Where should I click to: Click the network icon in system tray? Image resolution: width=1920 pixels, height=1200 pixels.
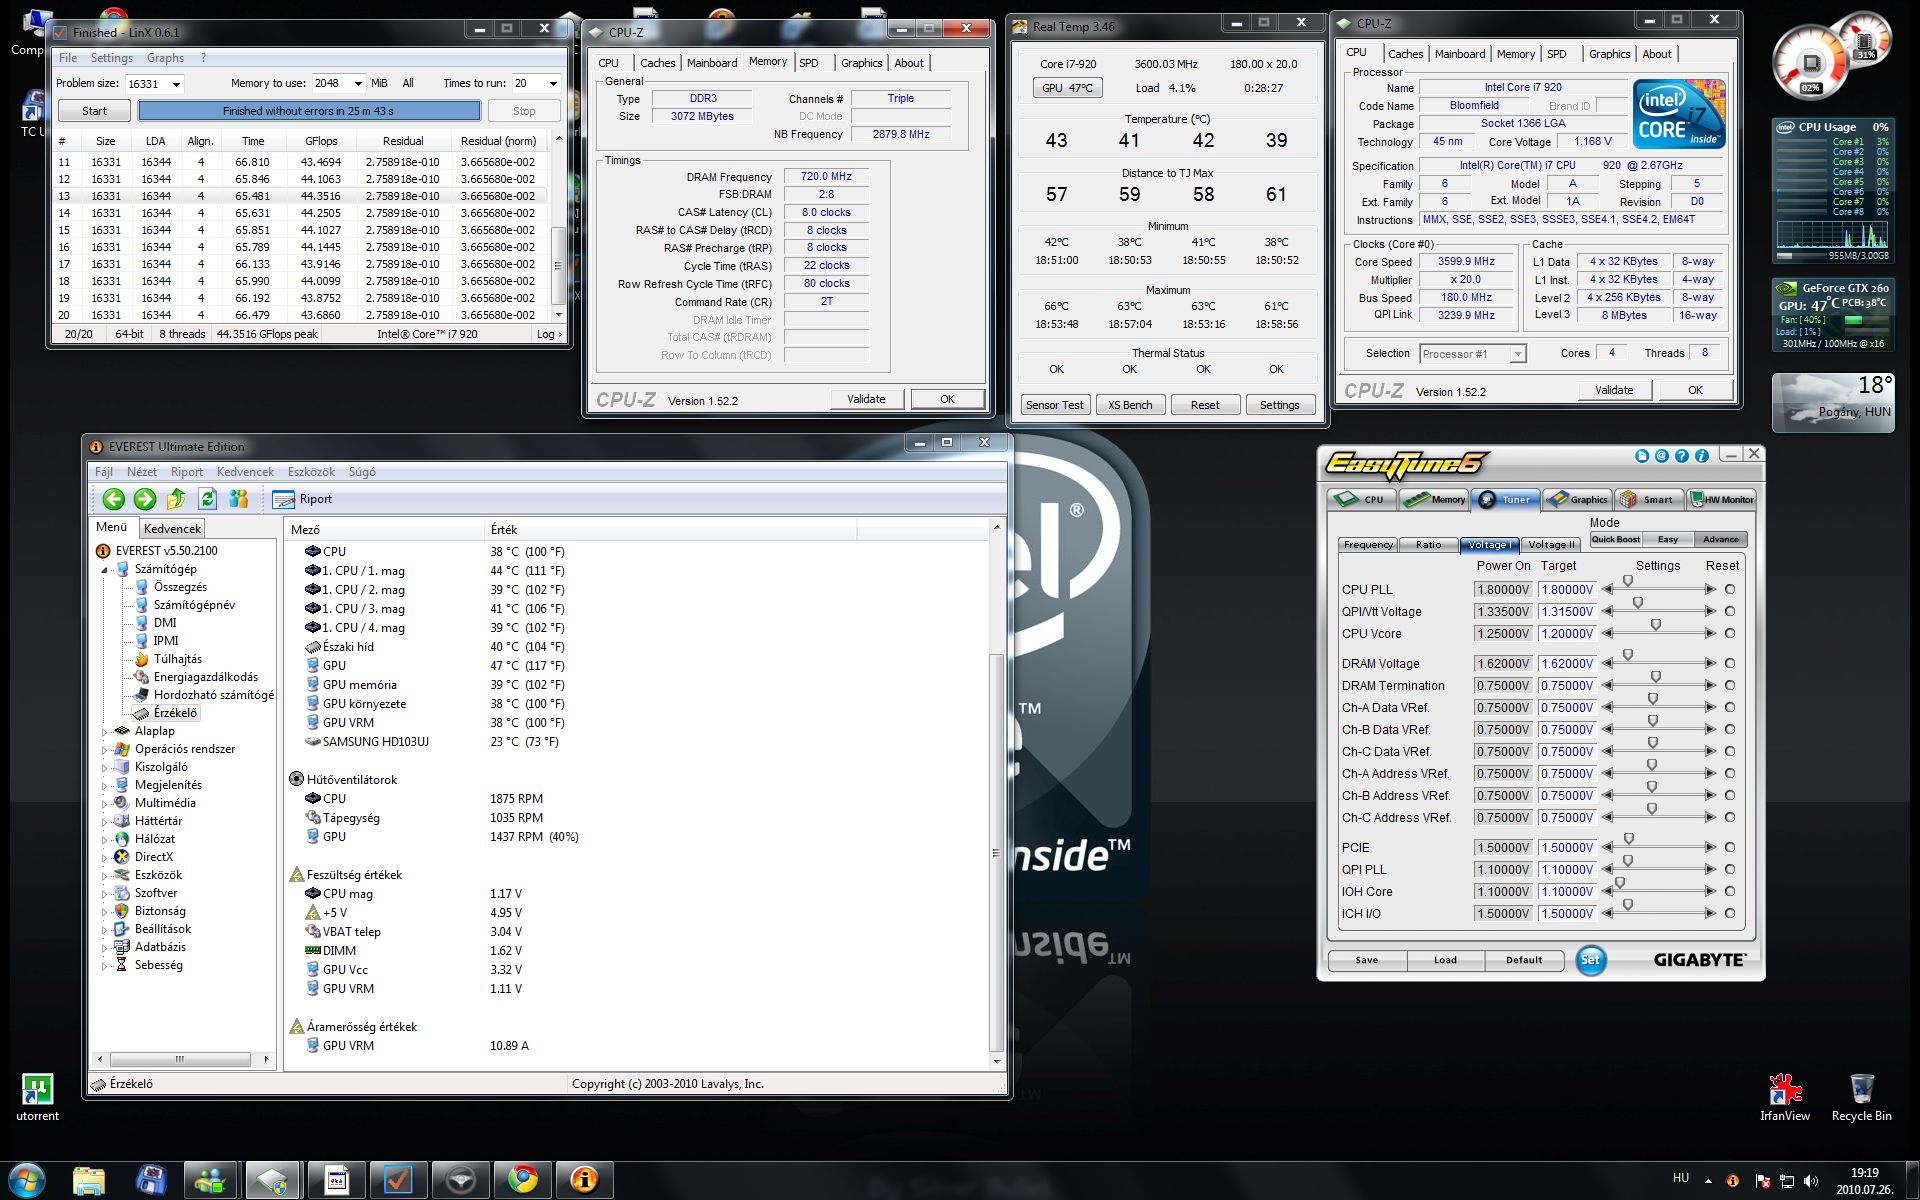[x=1787, y=1181]
